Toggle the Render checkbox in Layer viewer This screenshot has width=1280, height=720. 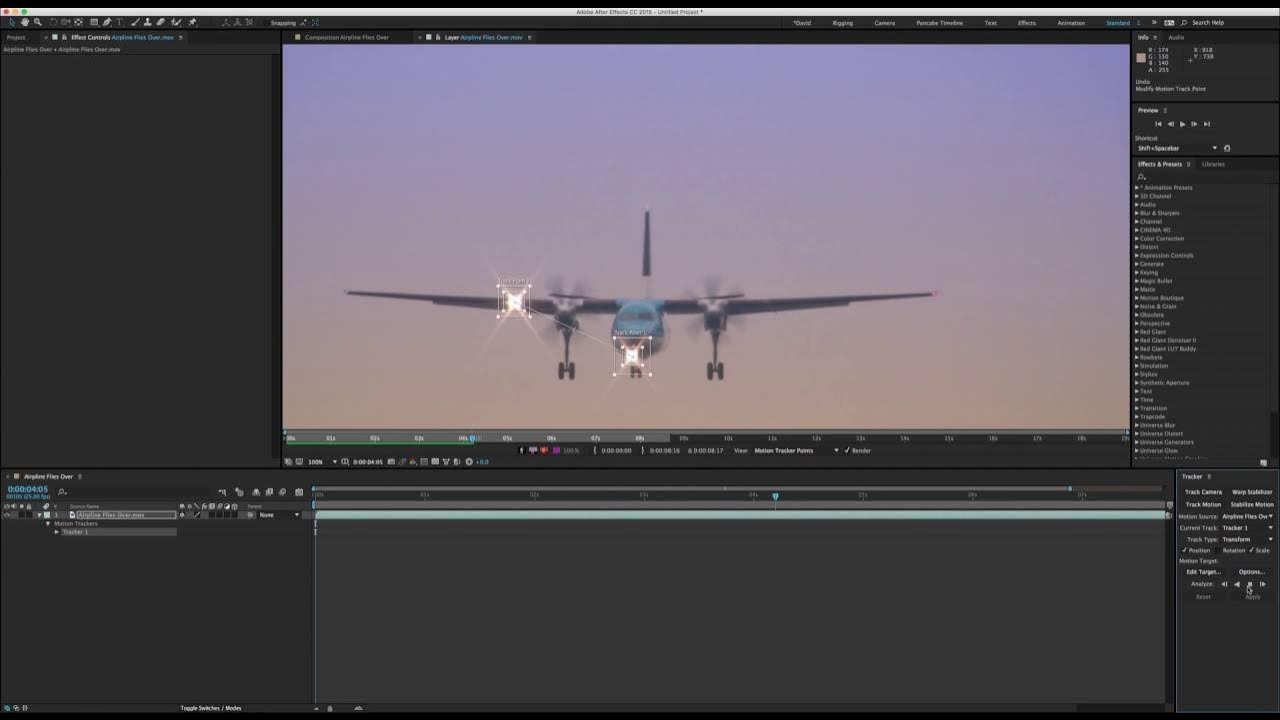click(x=847, y=450)
